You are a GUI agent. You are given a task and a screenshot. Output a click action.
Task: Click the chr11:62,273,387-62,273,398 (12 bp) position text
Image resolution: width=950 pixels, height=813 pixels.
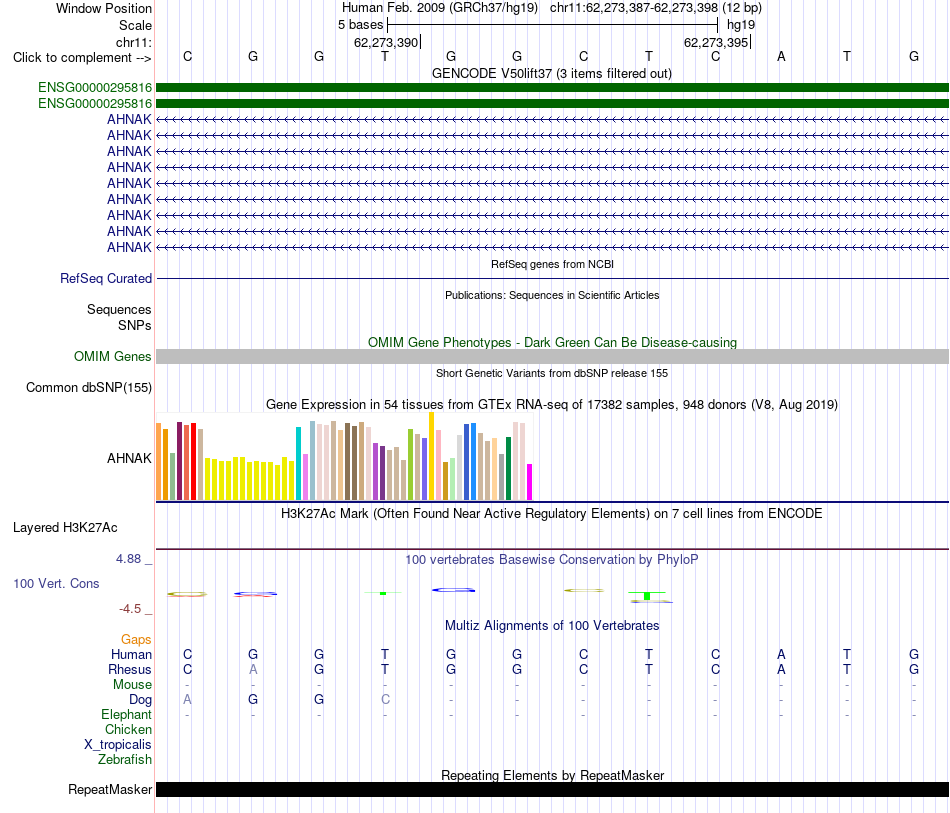[x=656, y=8]
